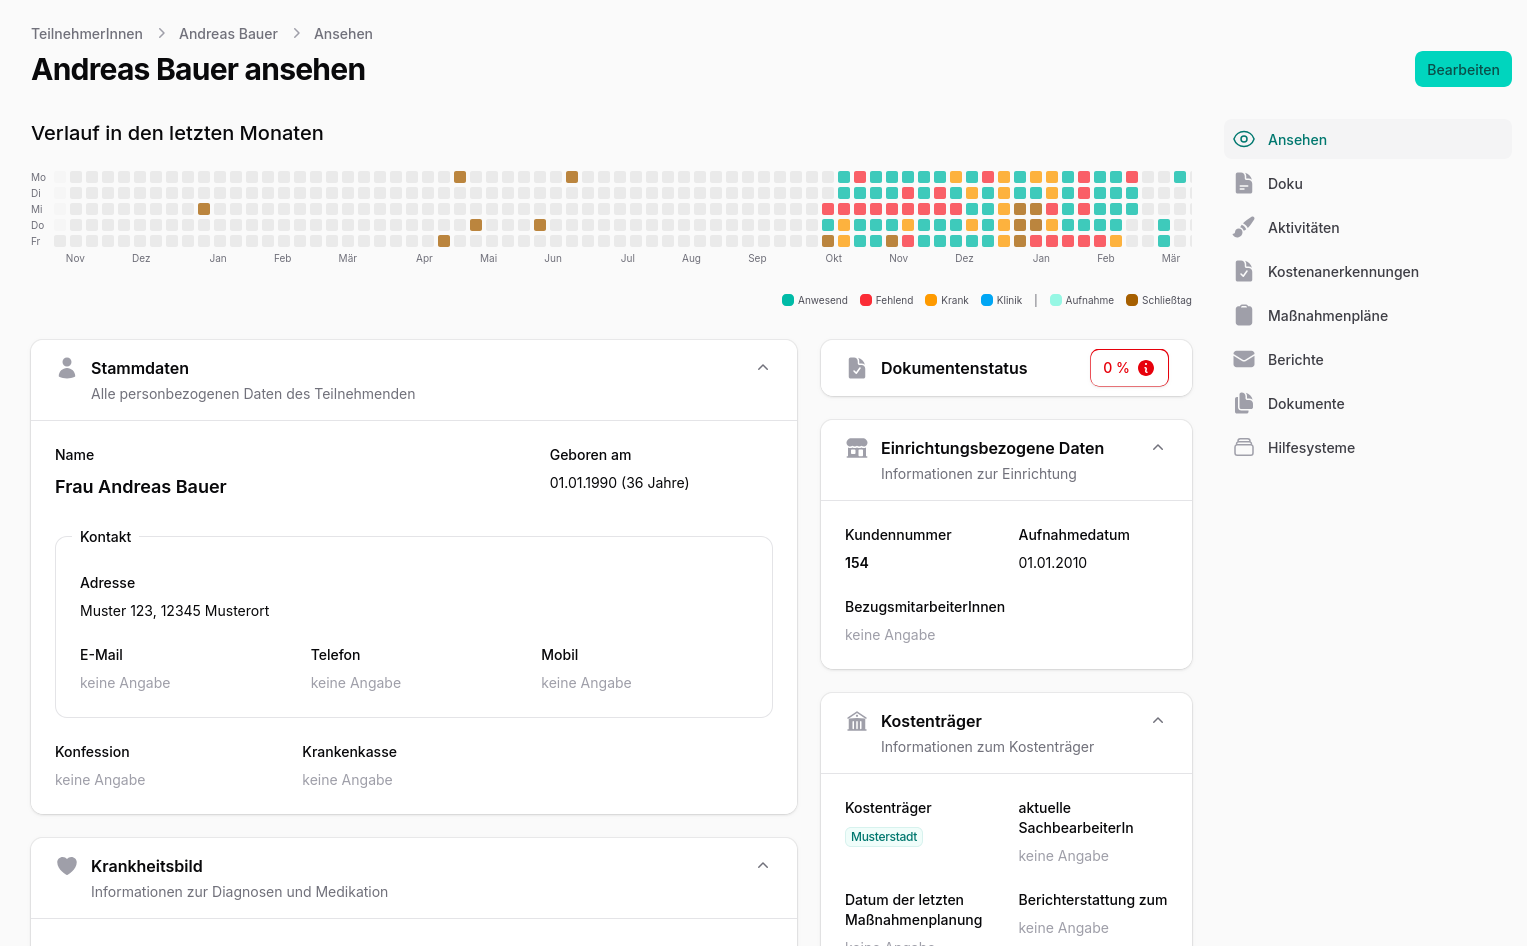Select the Ansehen entry in the sidebar
The height and width of the screenshot is (946, 1527).
click(x=1297, y=139)
